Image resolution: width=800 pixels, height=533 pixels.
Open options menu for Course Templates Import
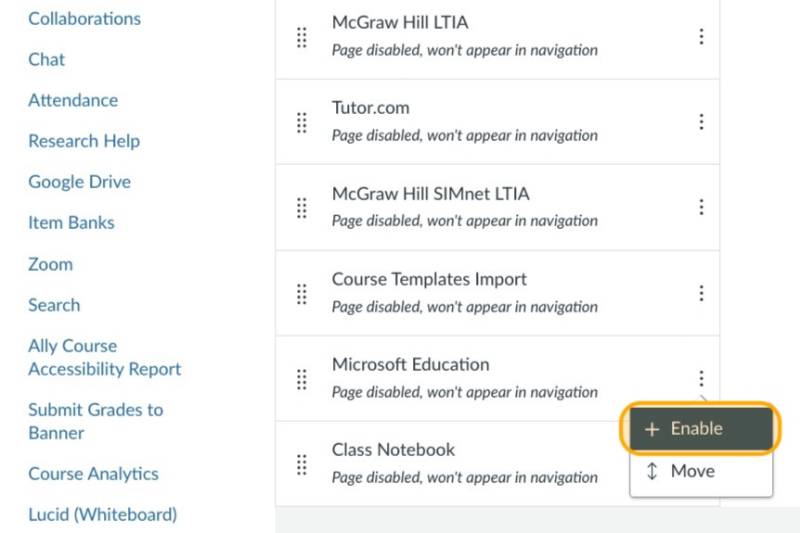point(702,293)
